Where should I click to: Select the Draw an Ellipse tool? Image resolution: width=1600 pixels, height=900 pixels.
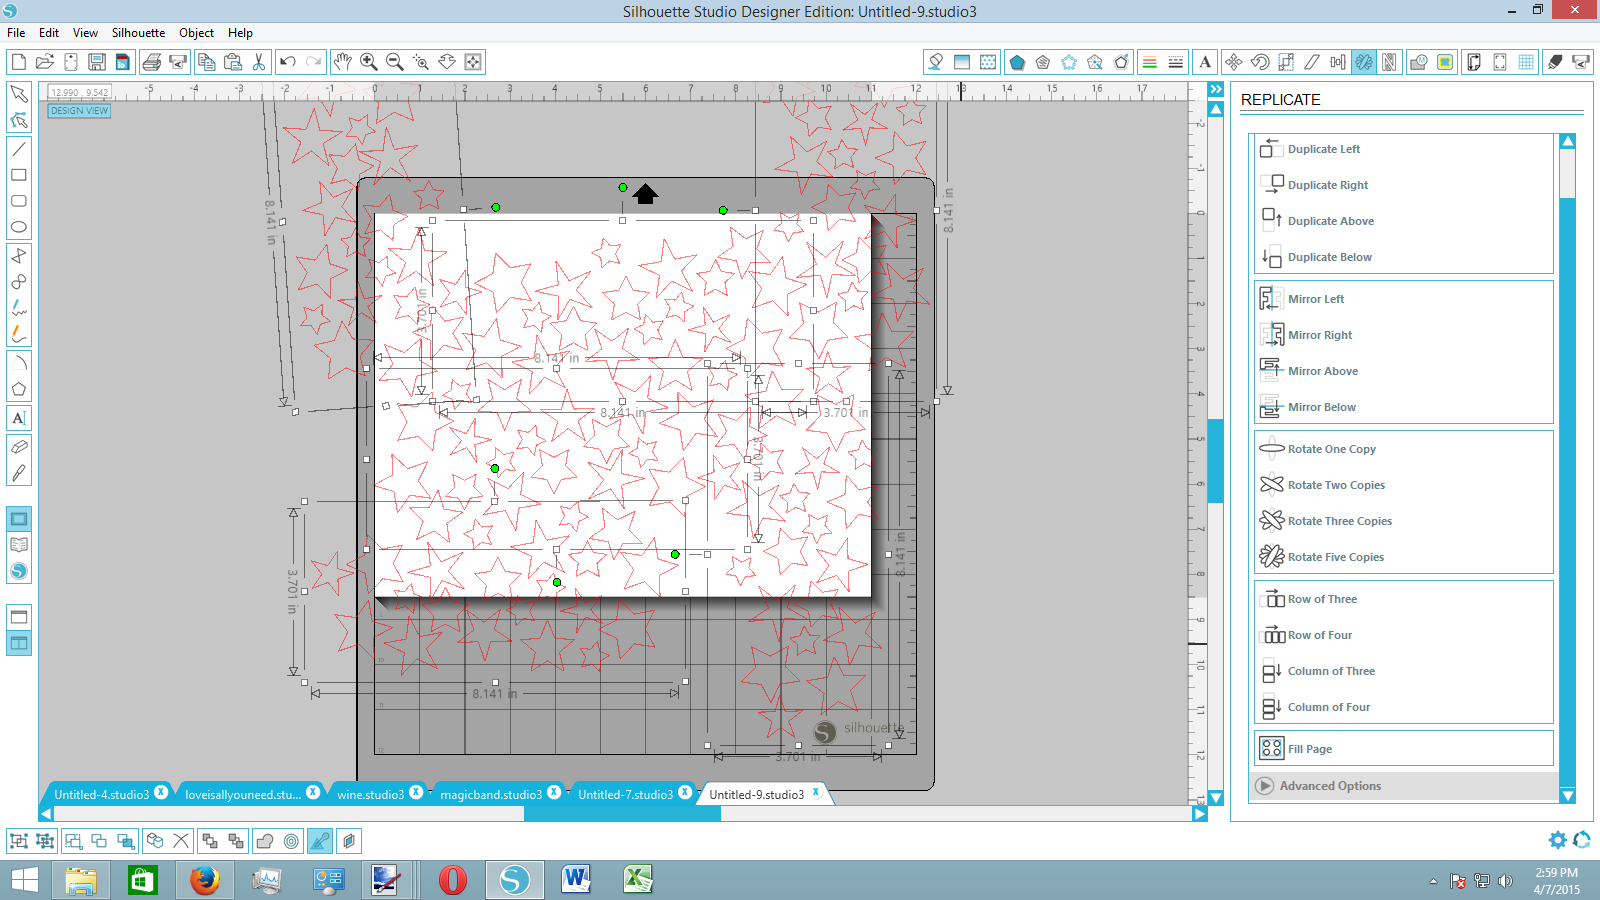pos(18,227)
